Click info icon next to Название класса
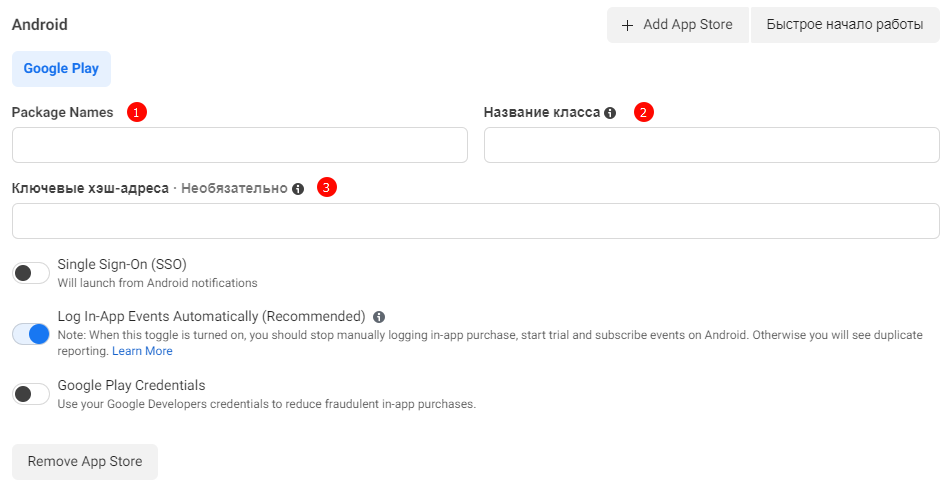 point(610,113)
